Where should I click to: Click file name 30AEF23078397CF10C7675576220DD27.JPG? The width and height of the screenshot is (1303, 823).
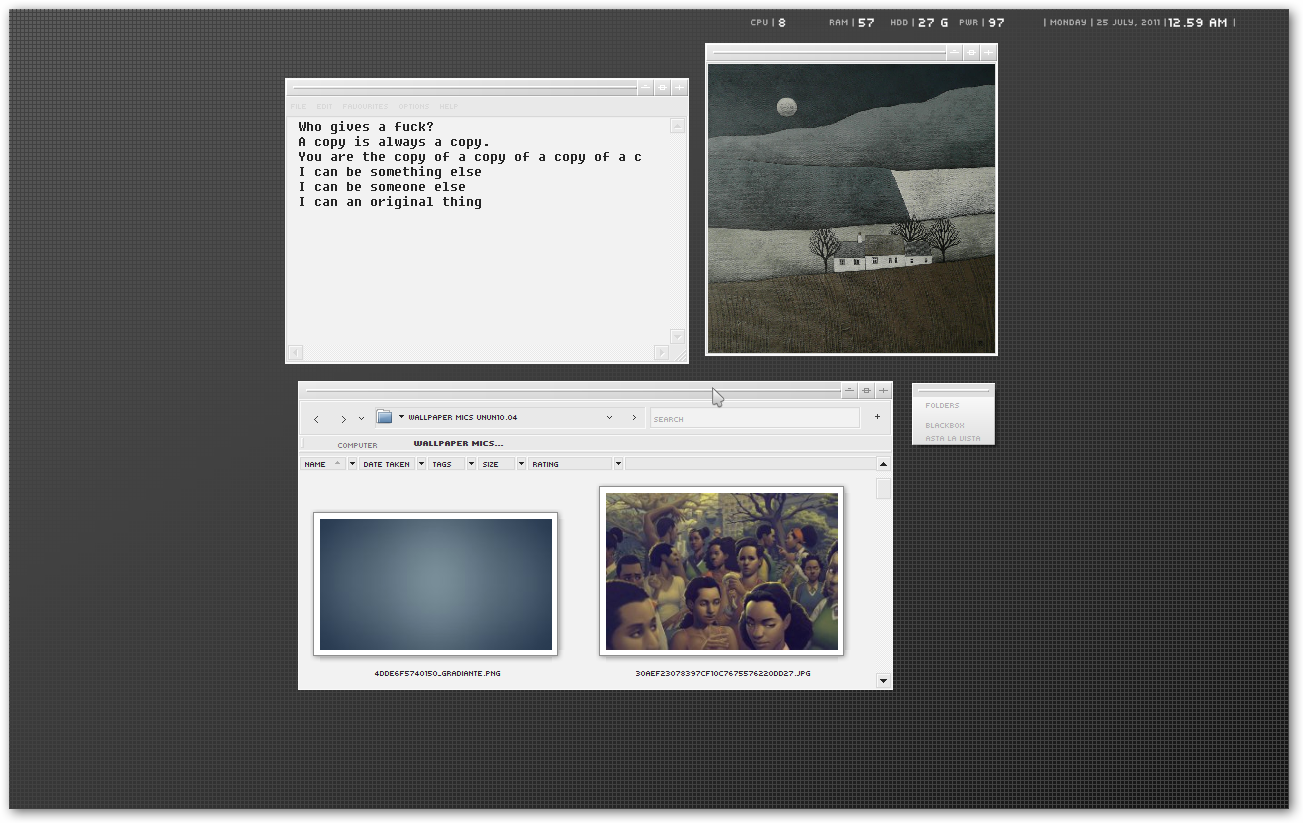pos(722,673)
